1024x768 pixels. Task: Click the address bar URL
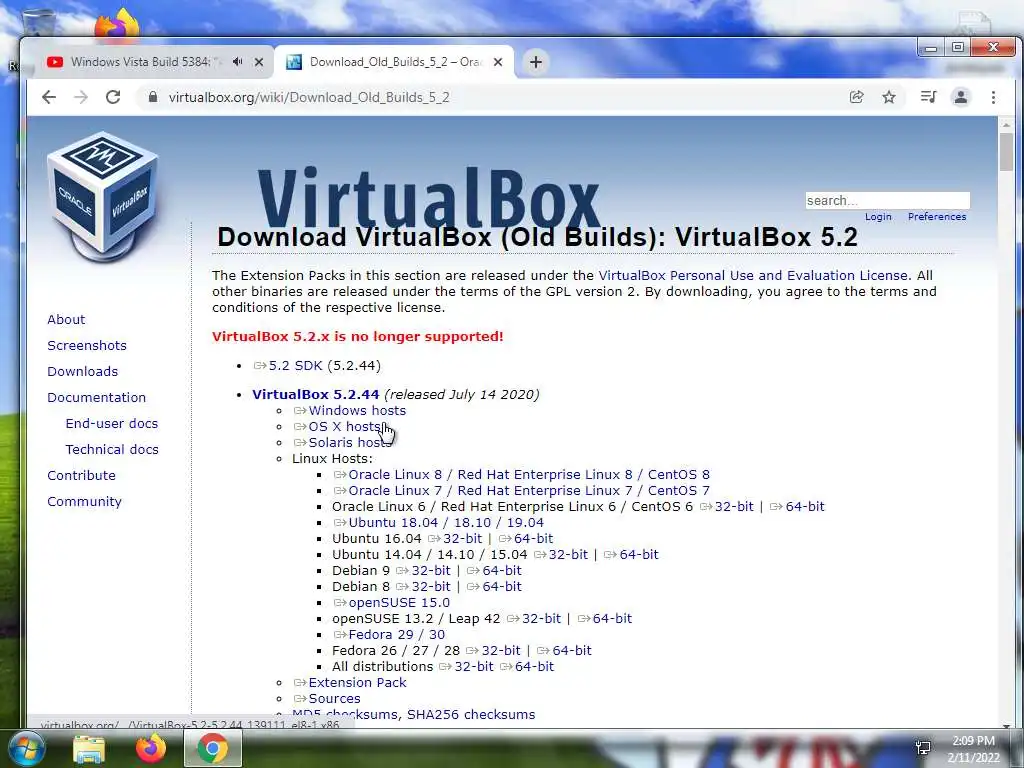coord(309,97)
